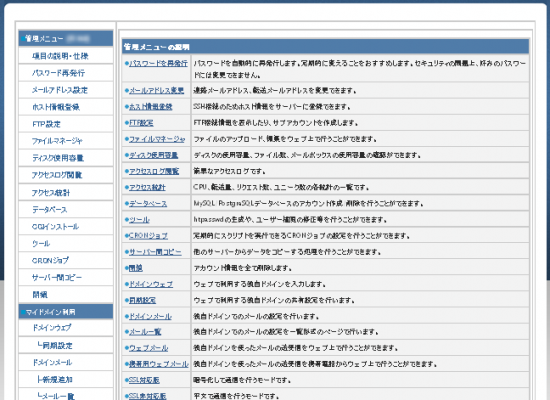Click the ドメインメール link in the table
Image resolution: width=550 pixels, height=400 pixels.
[x=150, y=316]
